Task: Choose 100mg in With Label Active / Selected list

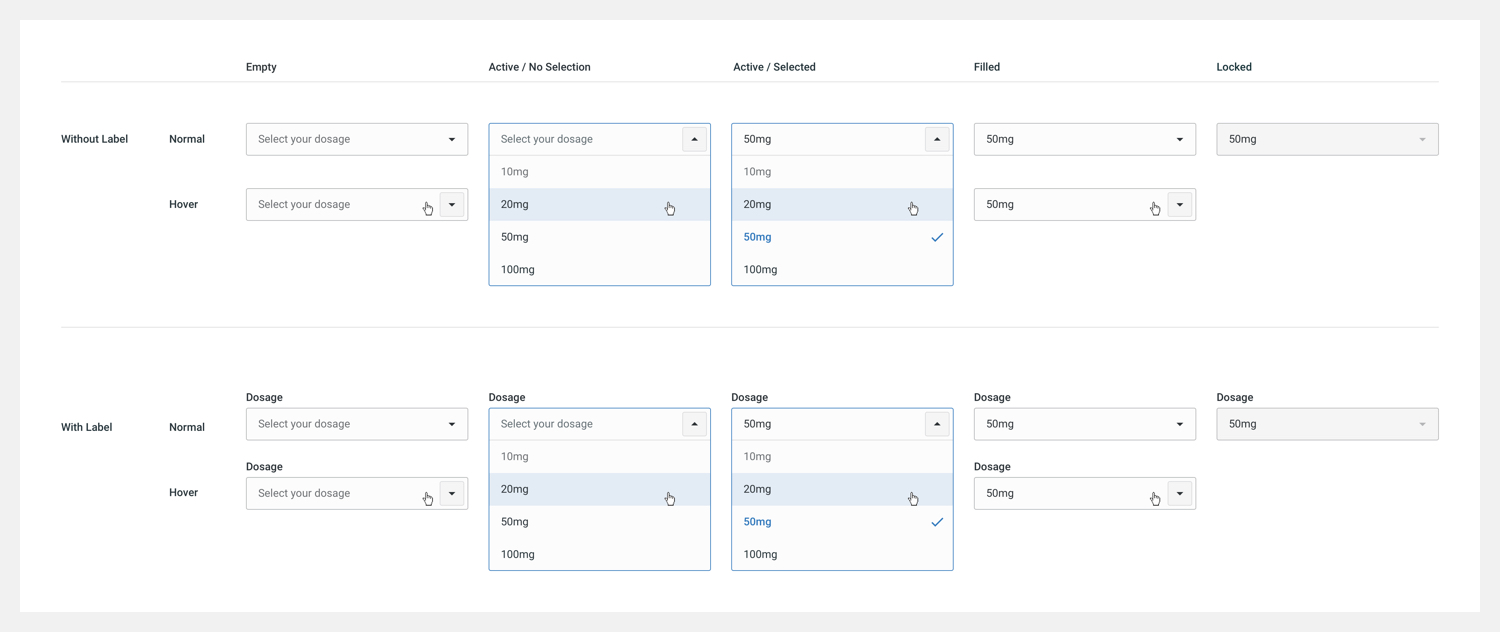Action: (842, 554)
